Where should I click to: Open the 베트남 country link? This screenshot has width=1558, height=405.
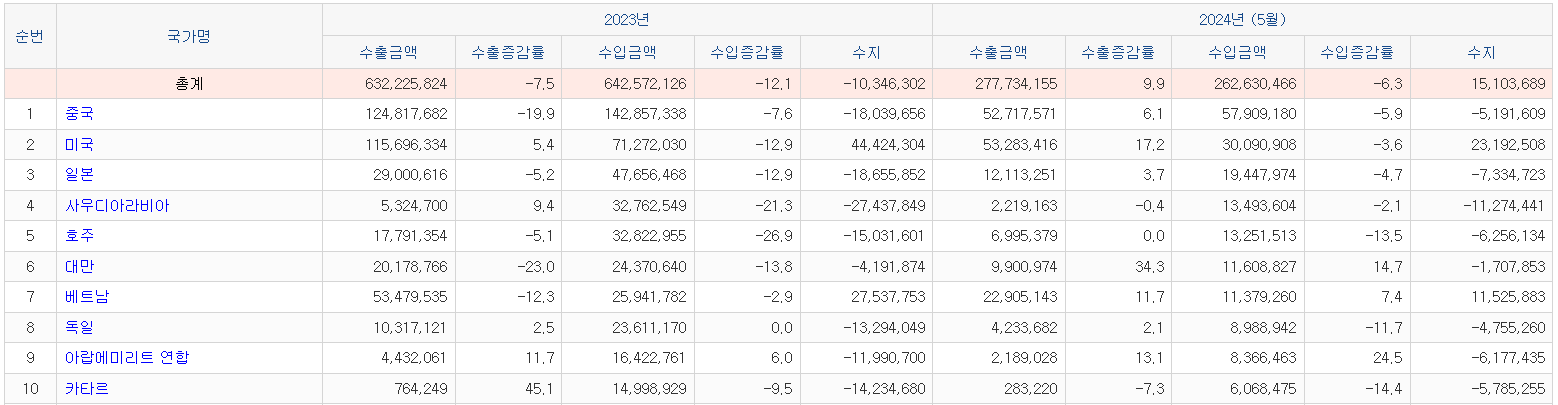point(87,297)
